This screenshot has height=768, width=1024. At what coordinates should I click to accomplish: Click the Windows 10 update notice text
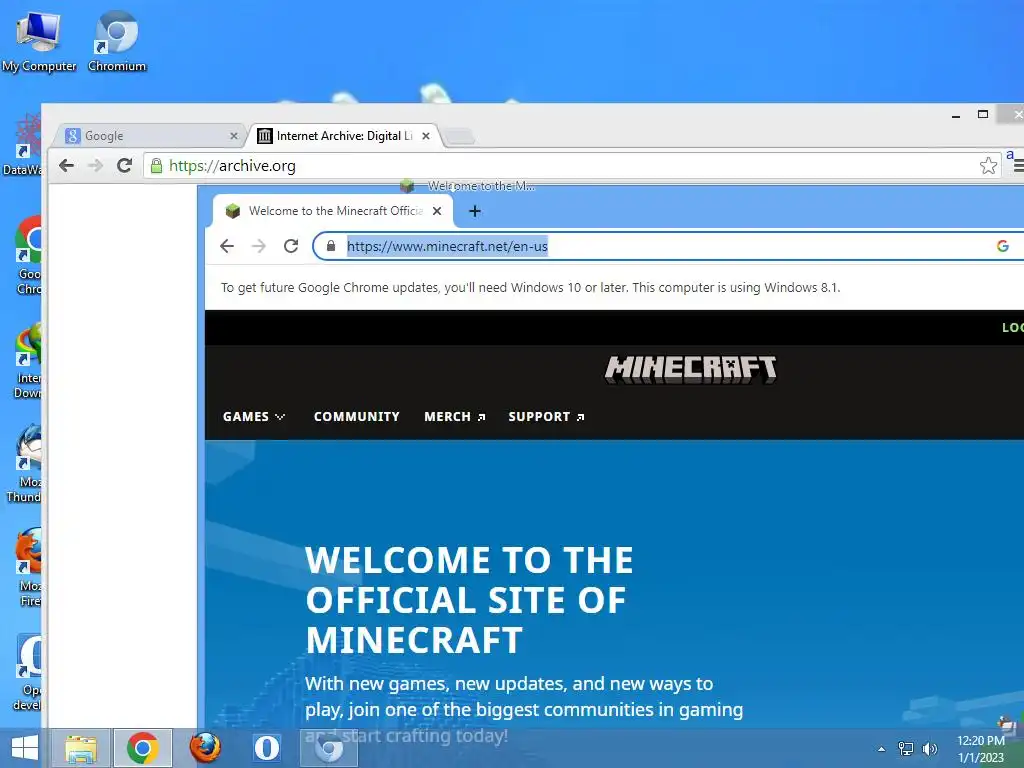click(x=530, y=287)
